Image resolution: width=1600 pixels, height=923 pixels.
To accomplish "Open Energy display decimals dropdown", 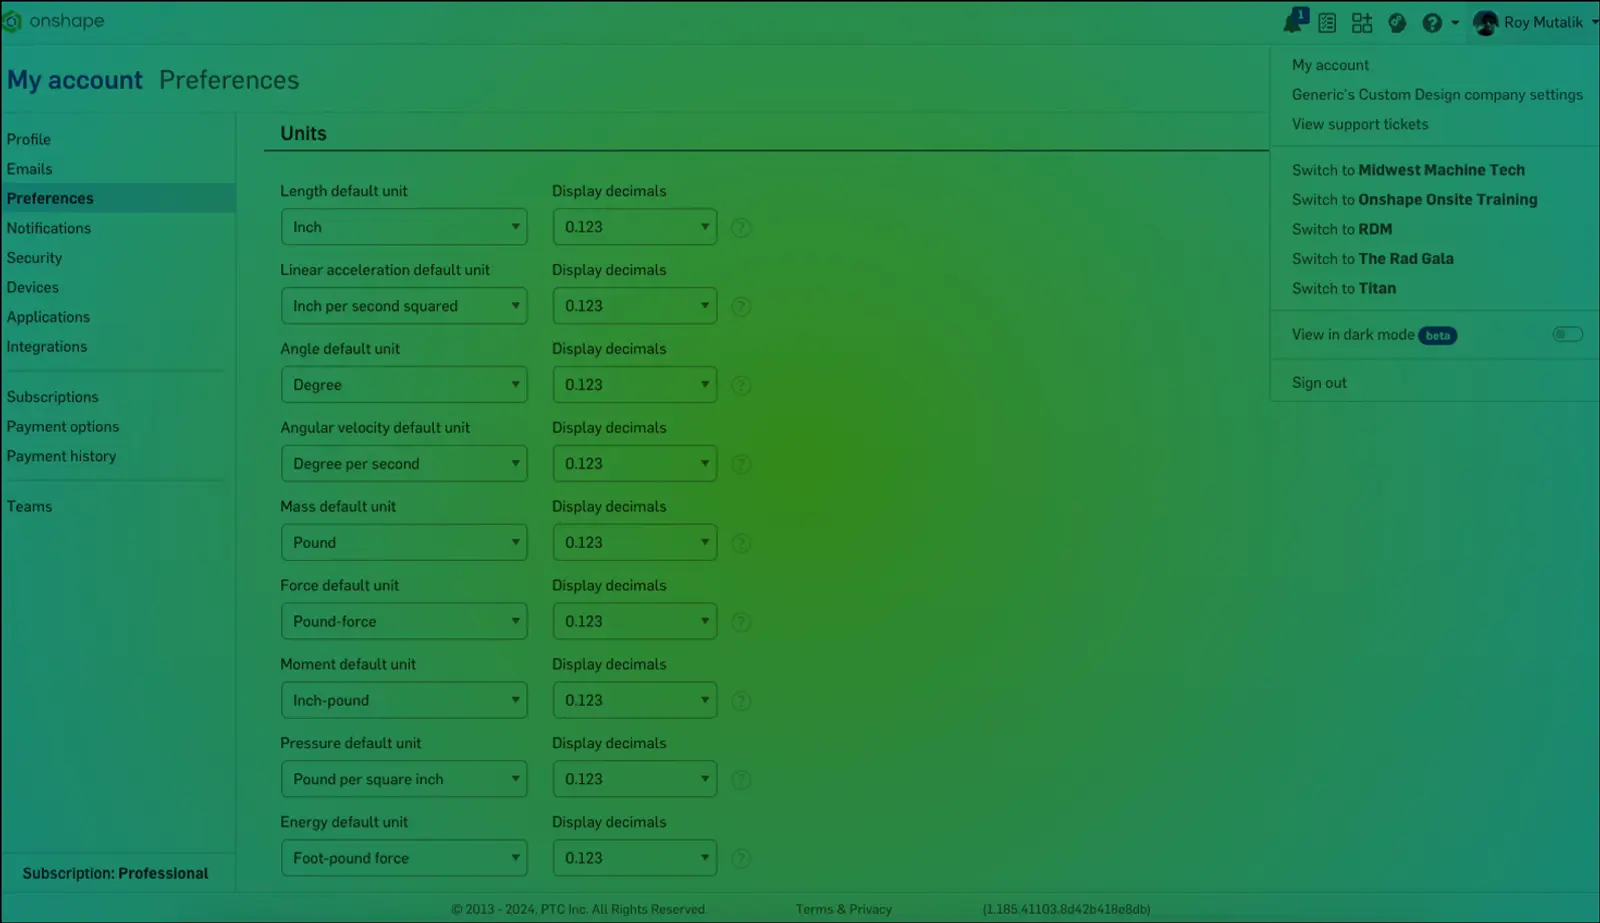I will click(x=635, y=858).
